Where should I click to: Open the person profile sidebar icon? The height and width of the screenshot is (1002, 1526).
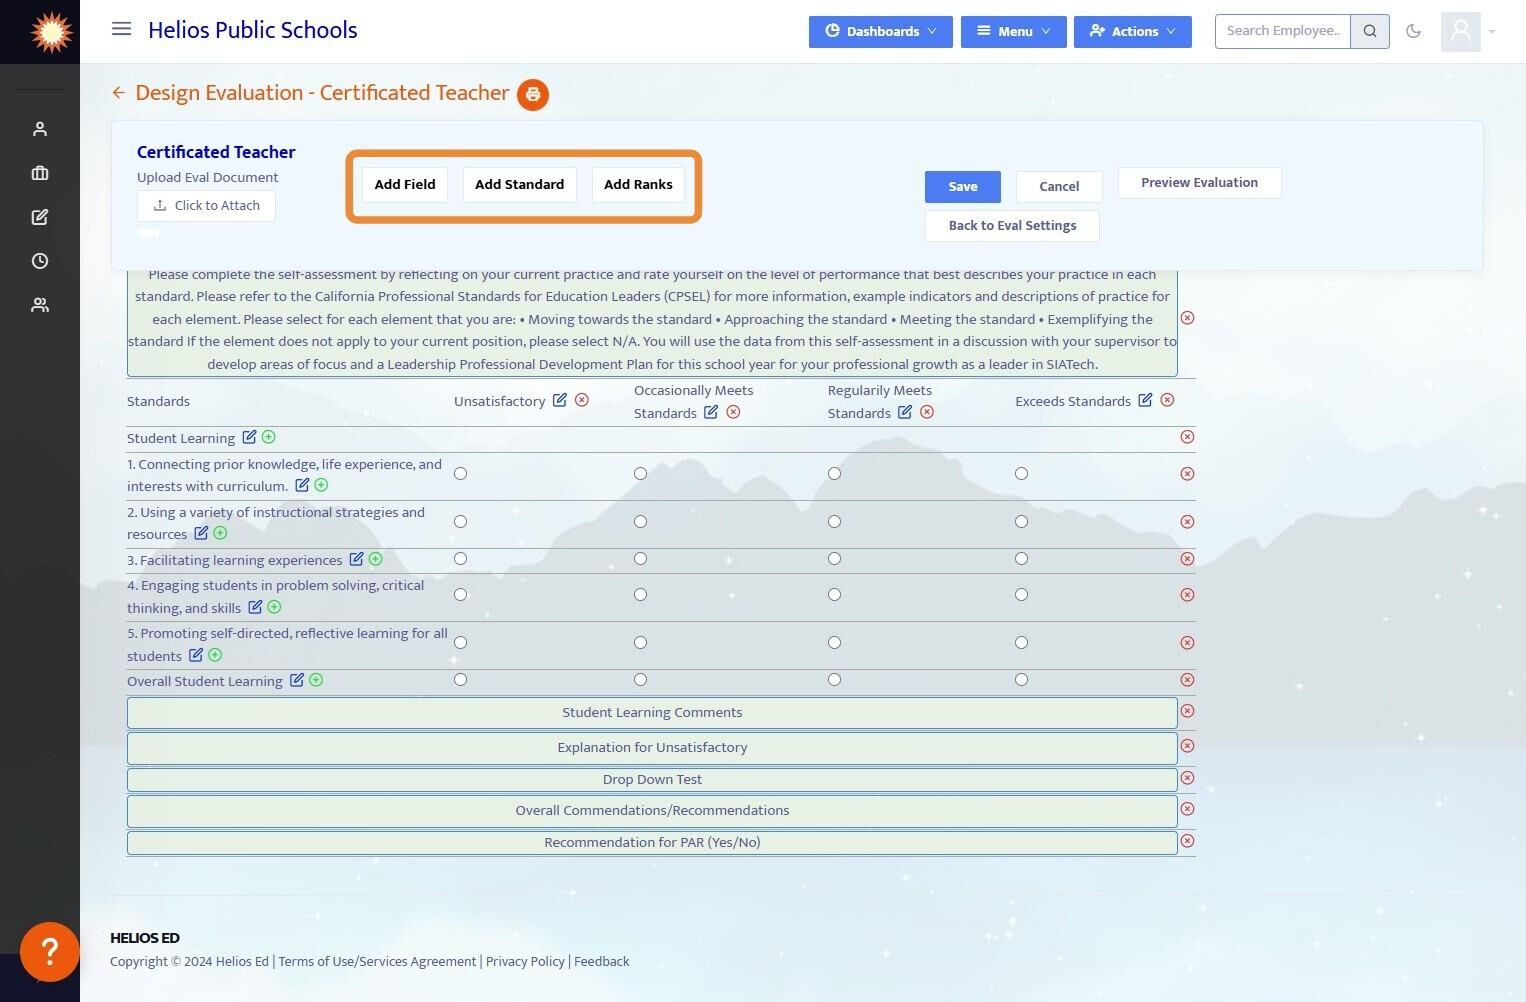(x=40, y=129)
